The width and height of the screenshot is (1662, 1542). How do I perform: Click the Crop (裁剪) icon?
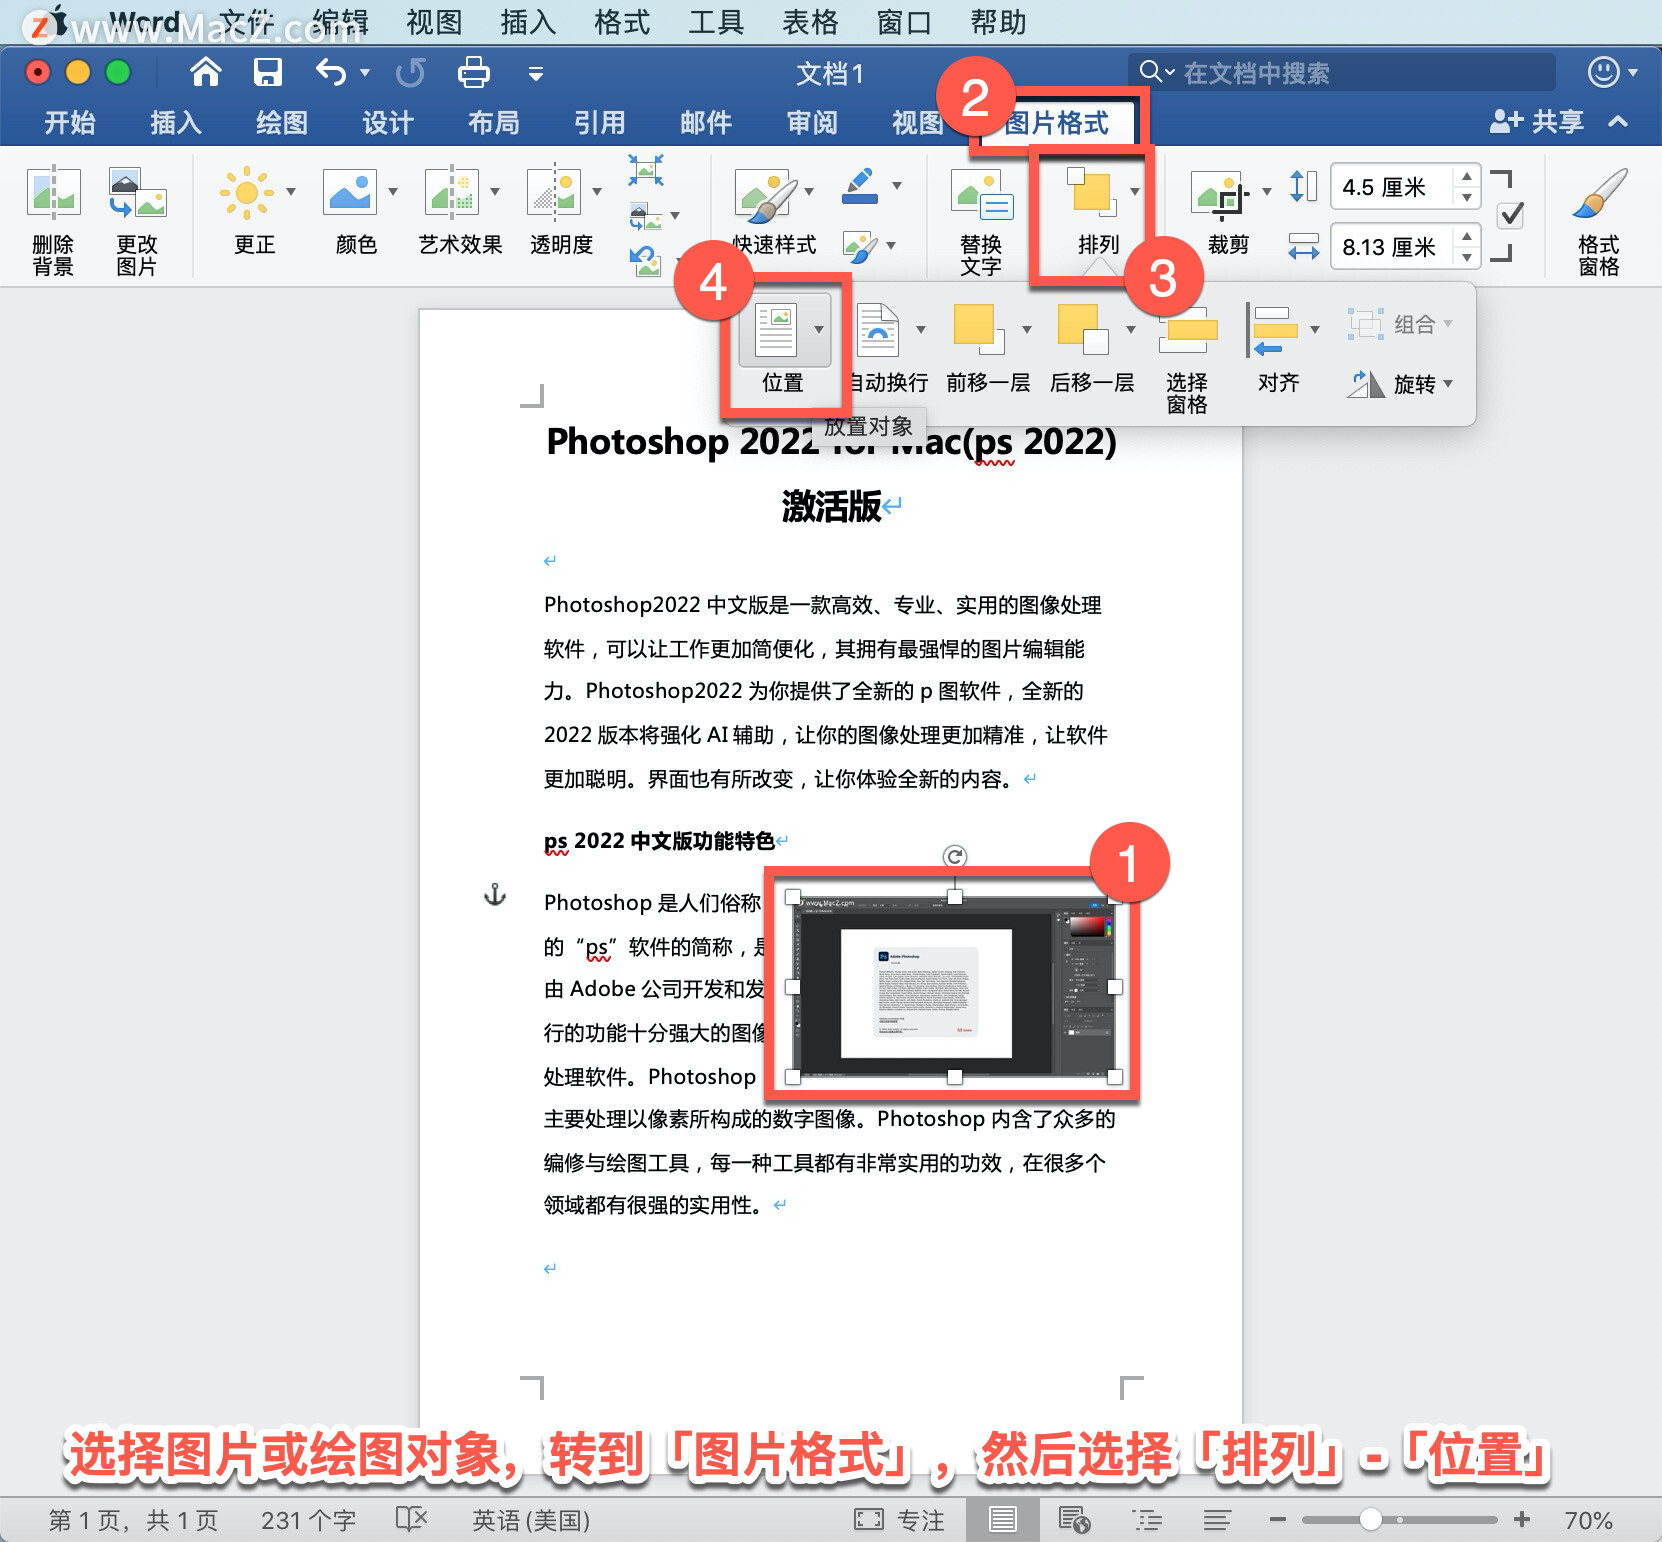click(x=1221, y=193)
